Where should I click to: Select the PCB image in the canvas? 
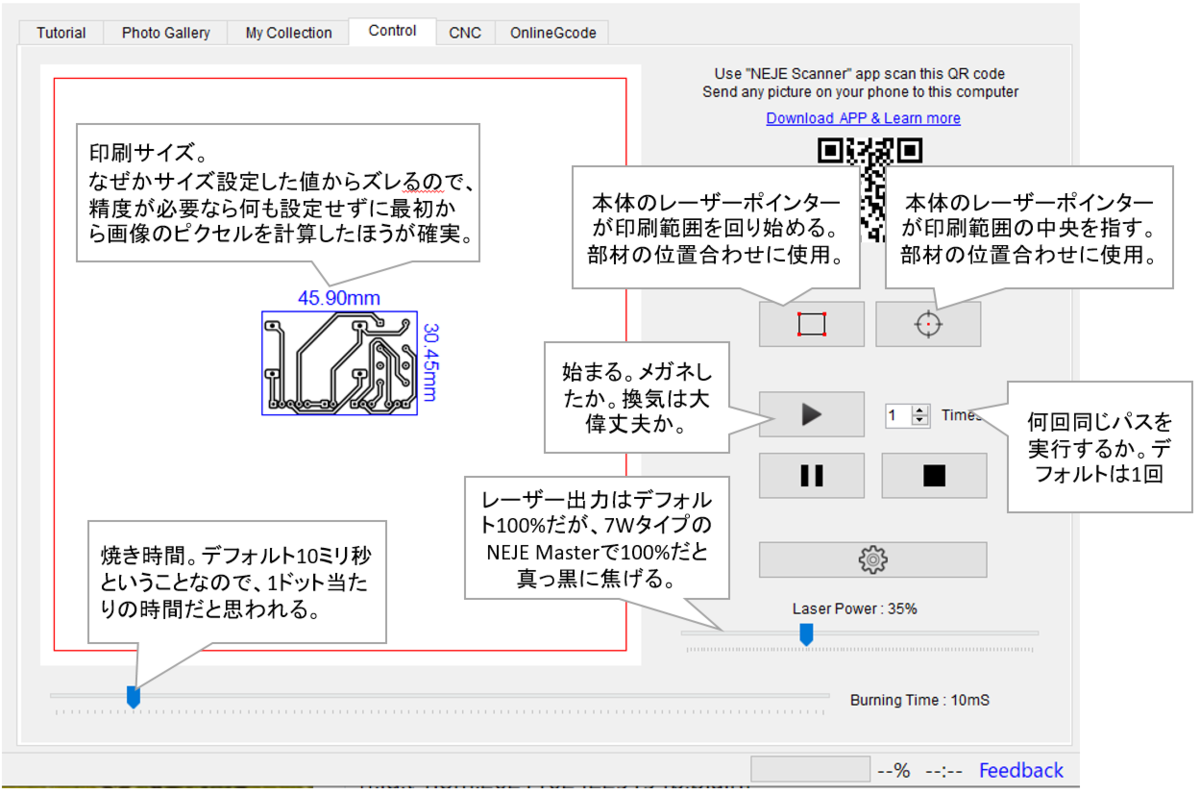pos(339,362)
